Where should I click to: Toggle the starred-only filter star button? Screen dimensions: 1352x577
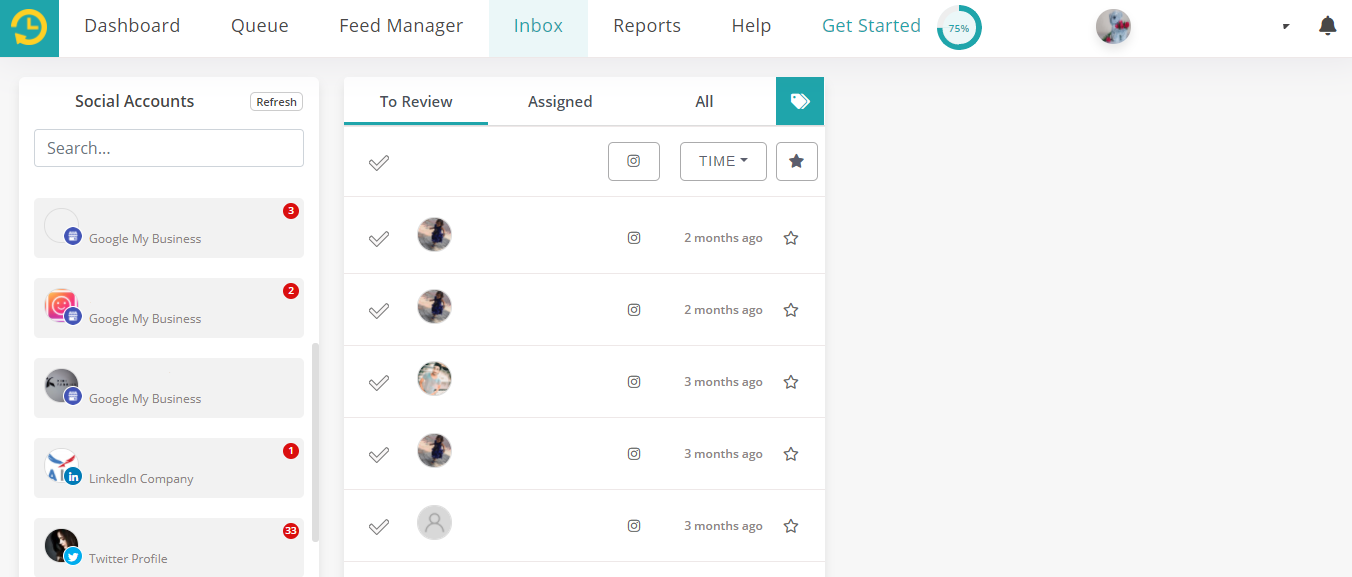[796, 161]
